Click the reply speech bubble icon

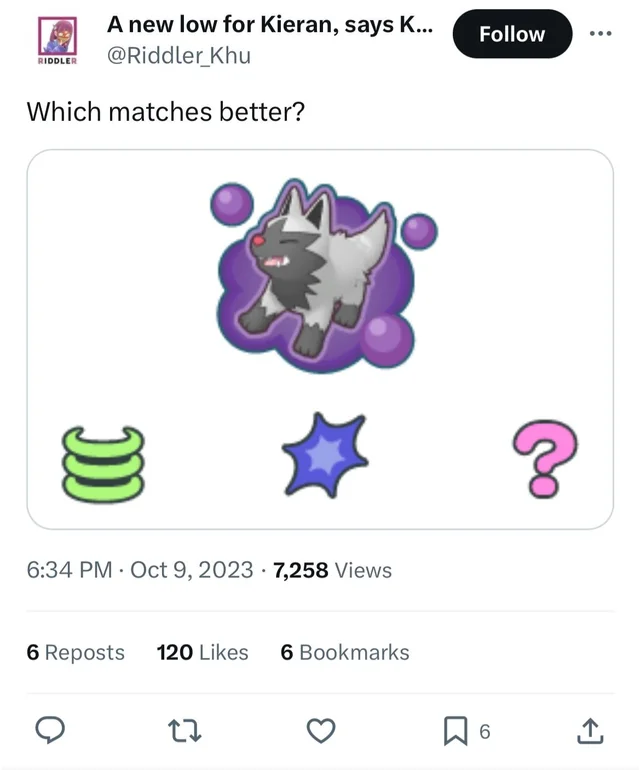click(50, 732)
